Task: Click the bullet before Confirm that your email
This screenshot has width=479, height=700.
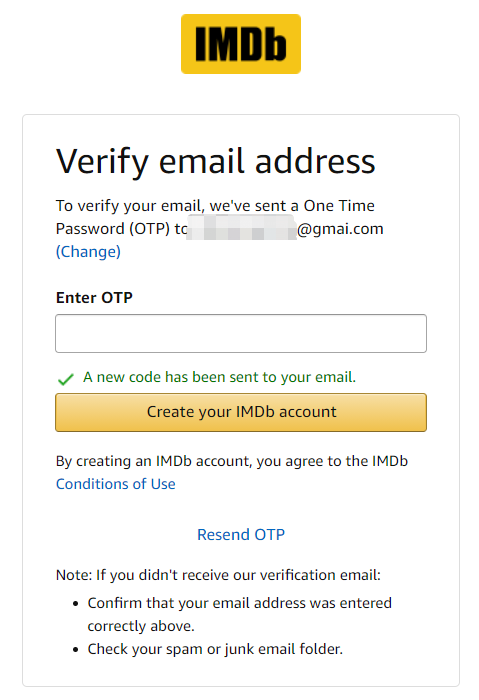Action: (x=76, y=604)
